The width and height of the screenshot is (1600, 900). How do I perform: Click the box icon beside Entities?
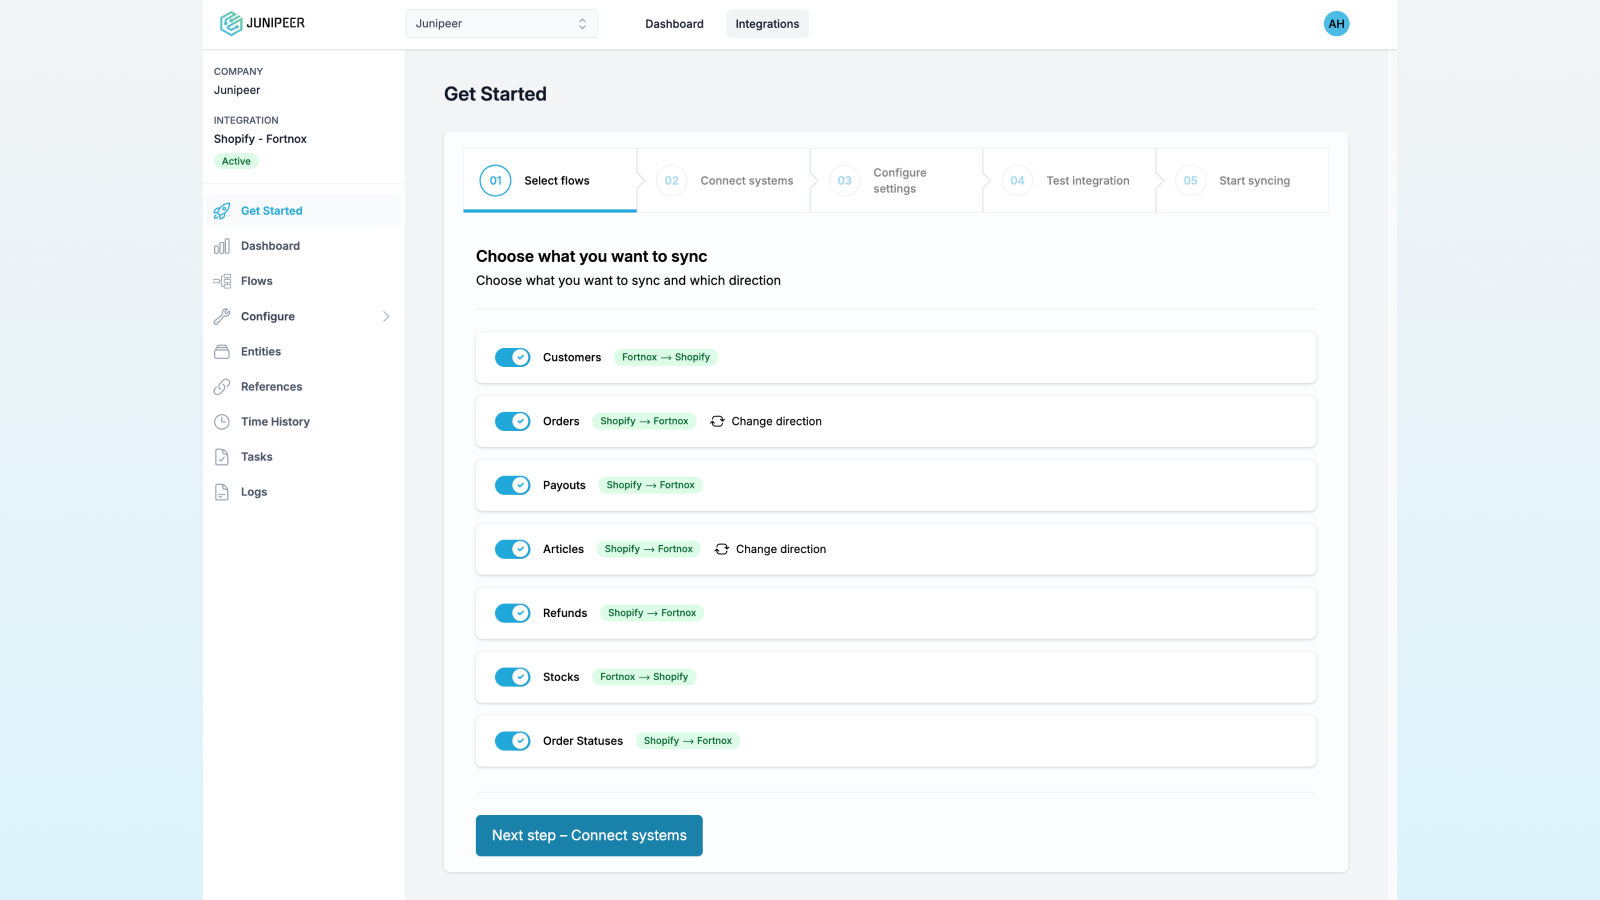coord(222,351)
